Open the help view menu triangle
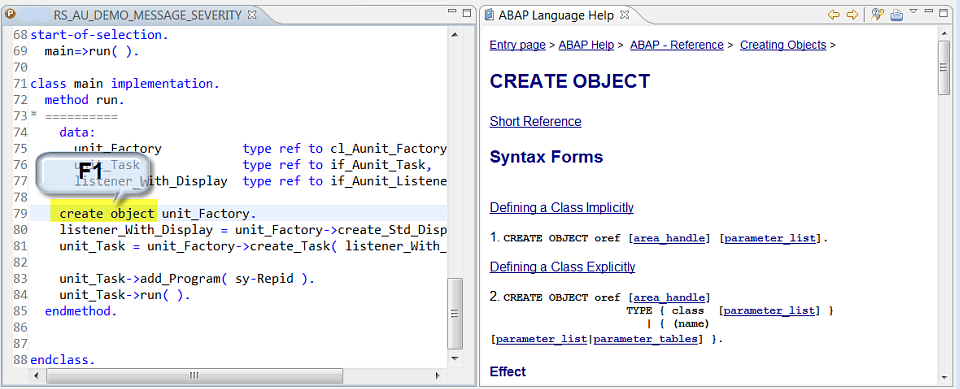This screenshot has height=389, width=960. pos(913,12)
